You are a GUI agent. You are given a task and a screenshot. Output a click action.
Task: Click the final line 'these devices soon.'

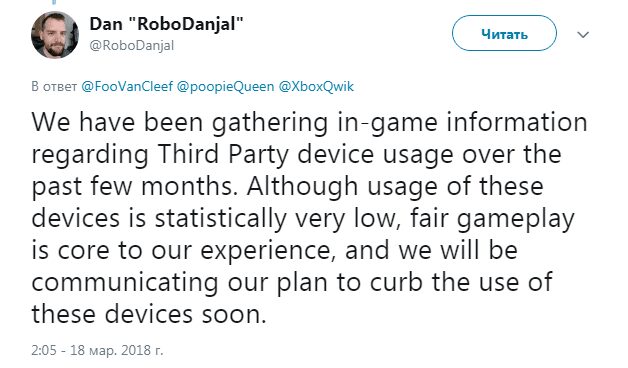point(149,314)
